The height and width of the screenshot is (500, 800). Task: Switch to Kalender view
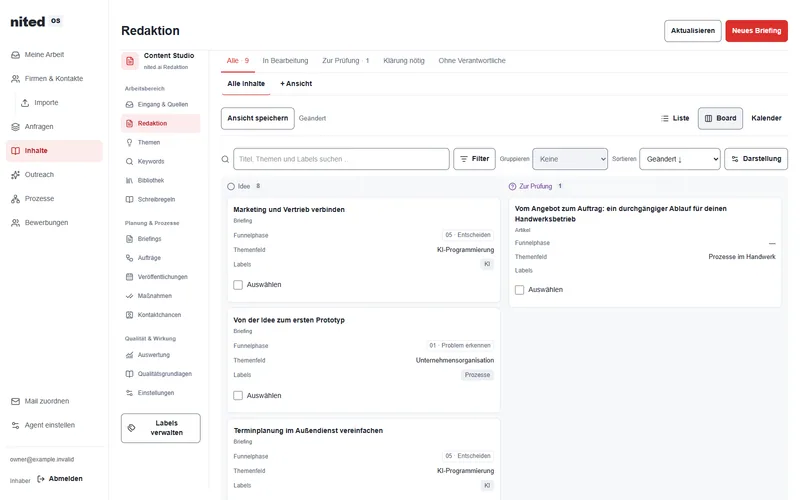click(x=766, y=118)
